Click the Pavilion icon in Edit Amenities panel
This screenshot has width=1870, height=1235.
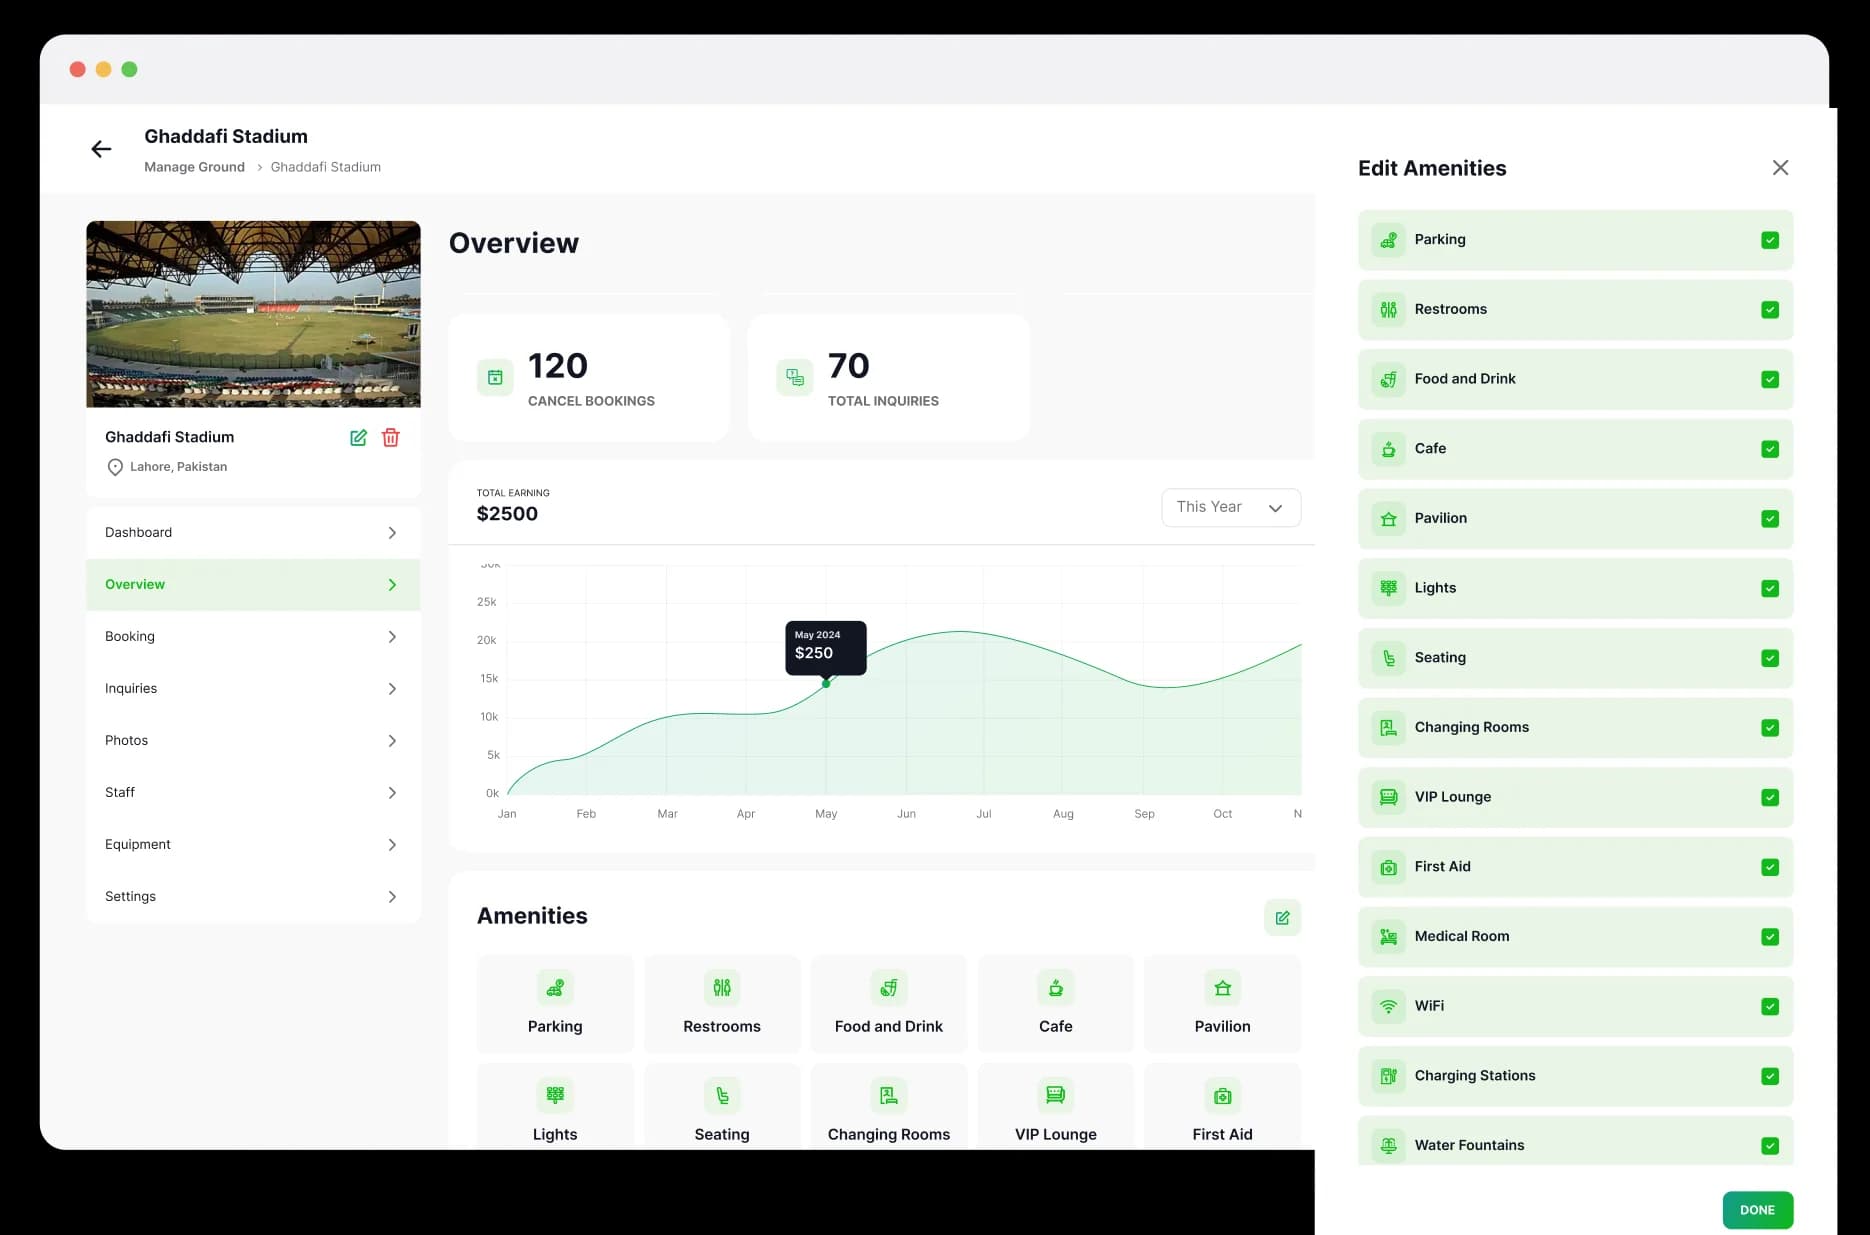point(1389,519)
